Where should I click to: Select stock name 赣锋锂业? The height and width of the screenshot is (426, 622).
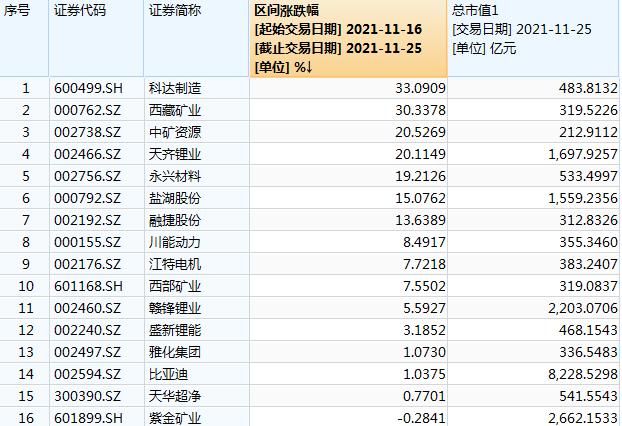[175, 308]
